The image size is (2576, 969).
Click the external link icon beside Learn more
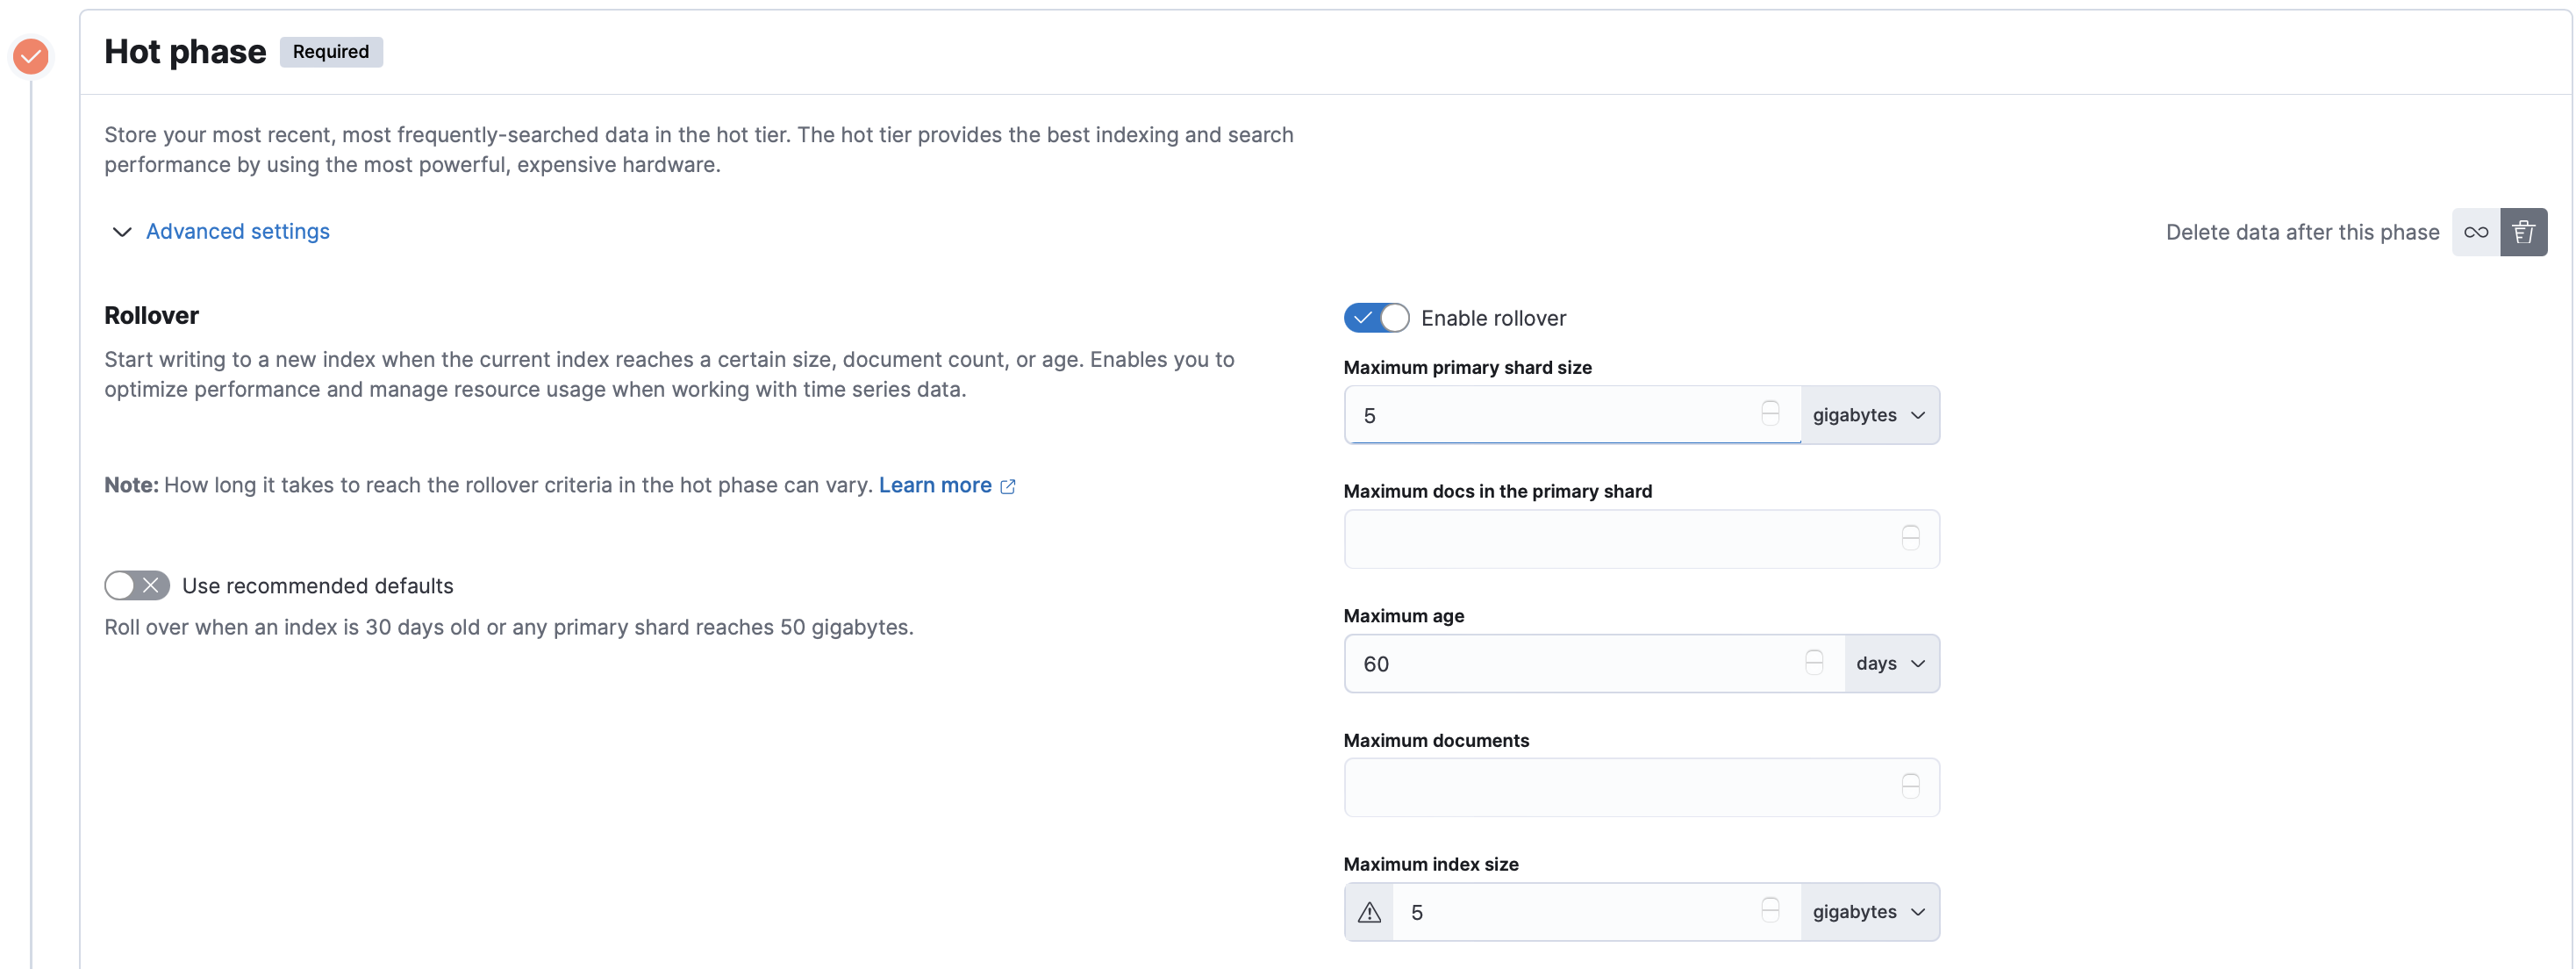(x=1008, y=486)
